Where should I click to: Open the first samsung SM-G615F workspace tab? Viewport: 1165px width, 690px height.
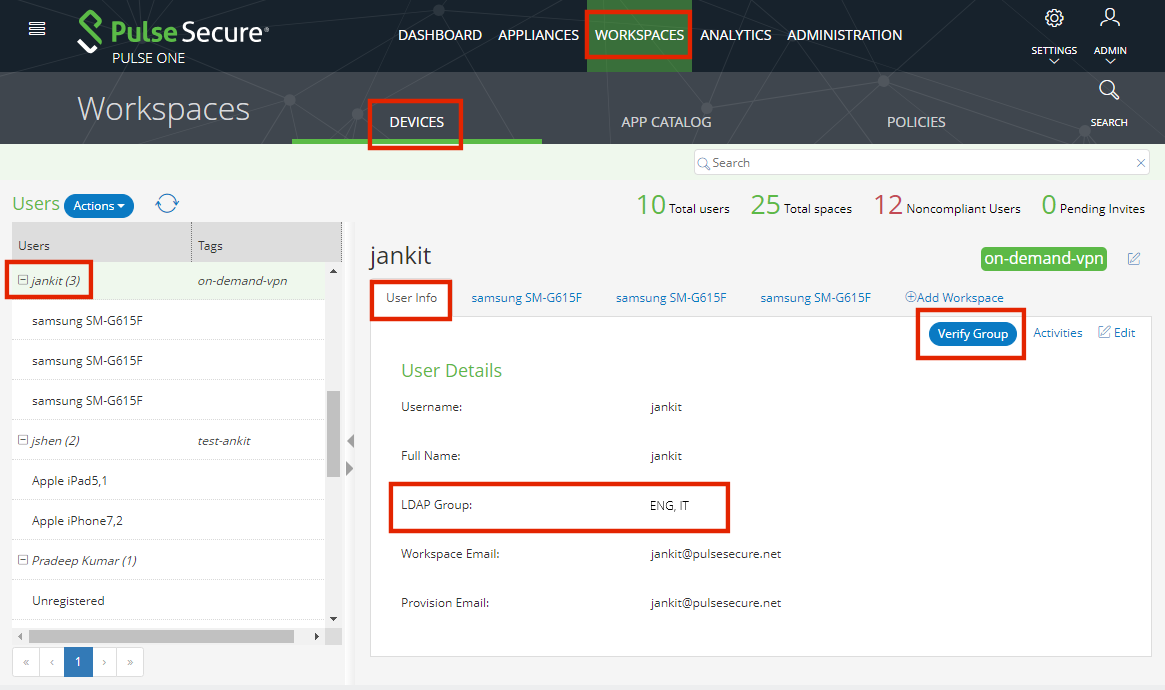[526, 298]
